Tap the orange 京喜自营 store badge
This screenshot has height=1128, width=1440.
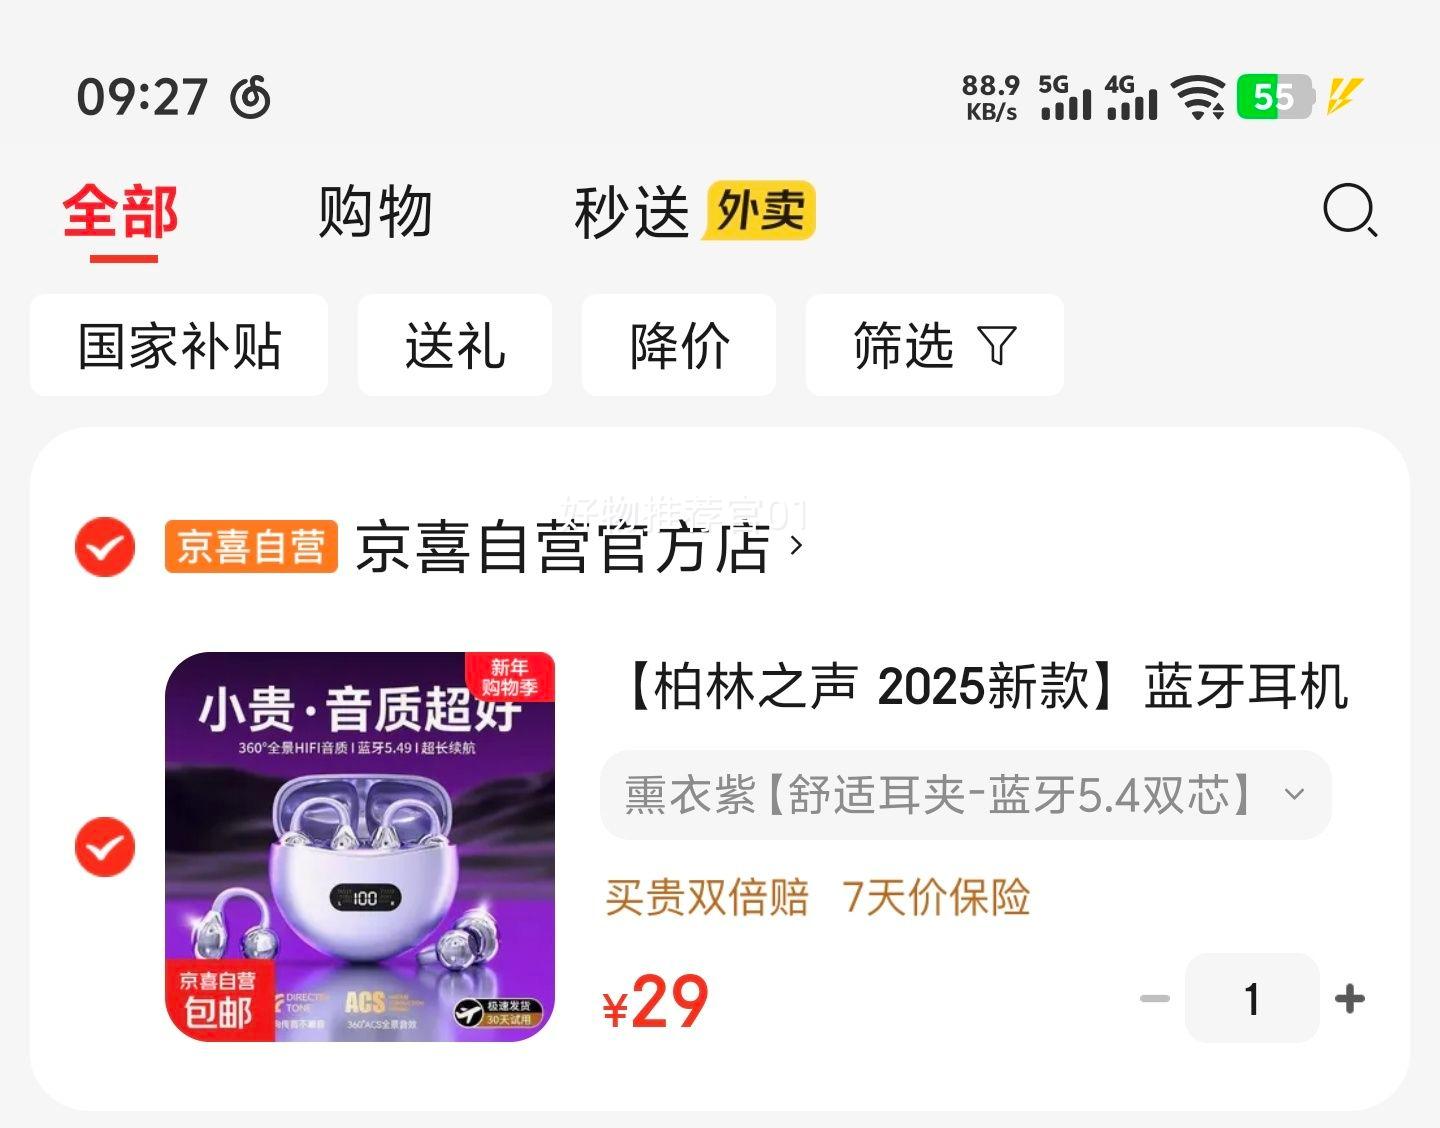coord(251,546)
